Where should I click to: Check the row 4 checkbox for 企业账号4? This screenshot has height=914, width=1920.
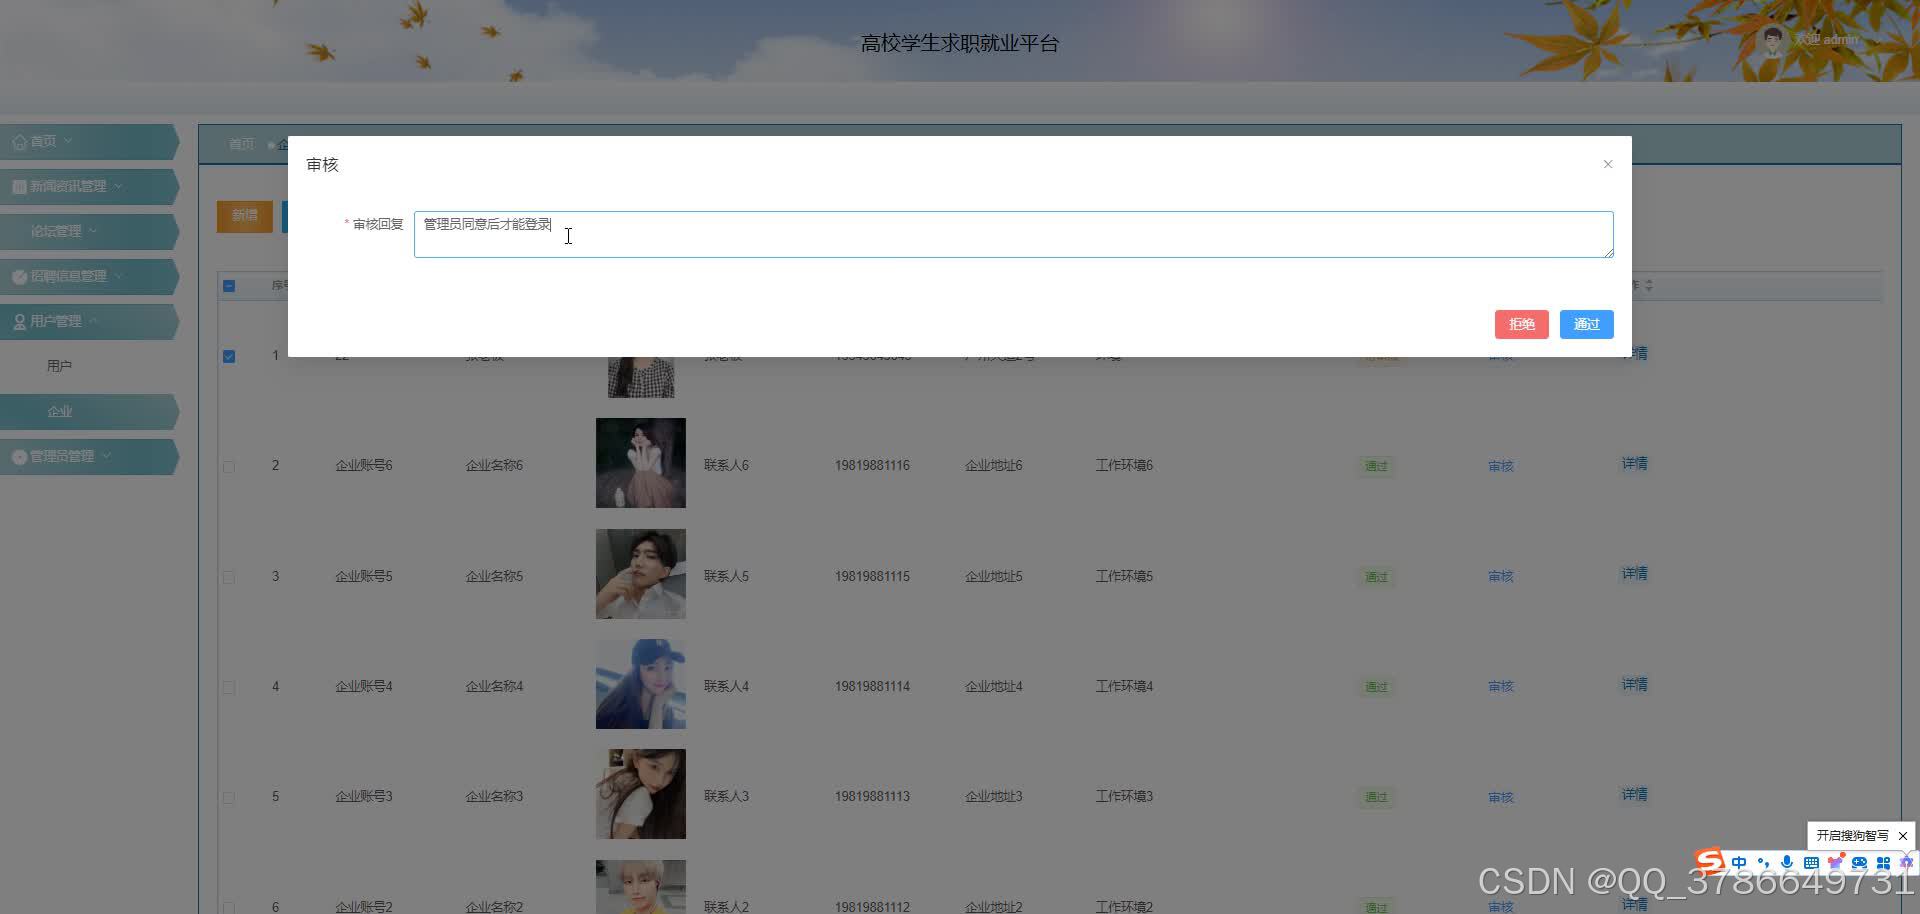click(x=229, y=687)
